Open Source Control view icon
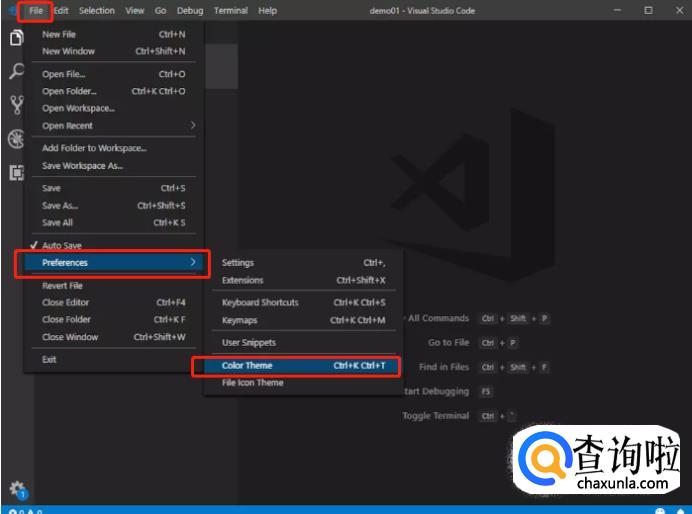The width and height of the screenshot is (692, 514). pyautogui.click(x=16, y=105)
